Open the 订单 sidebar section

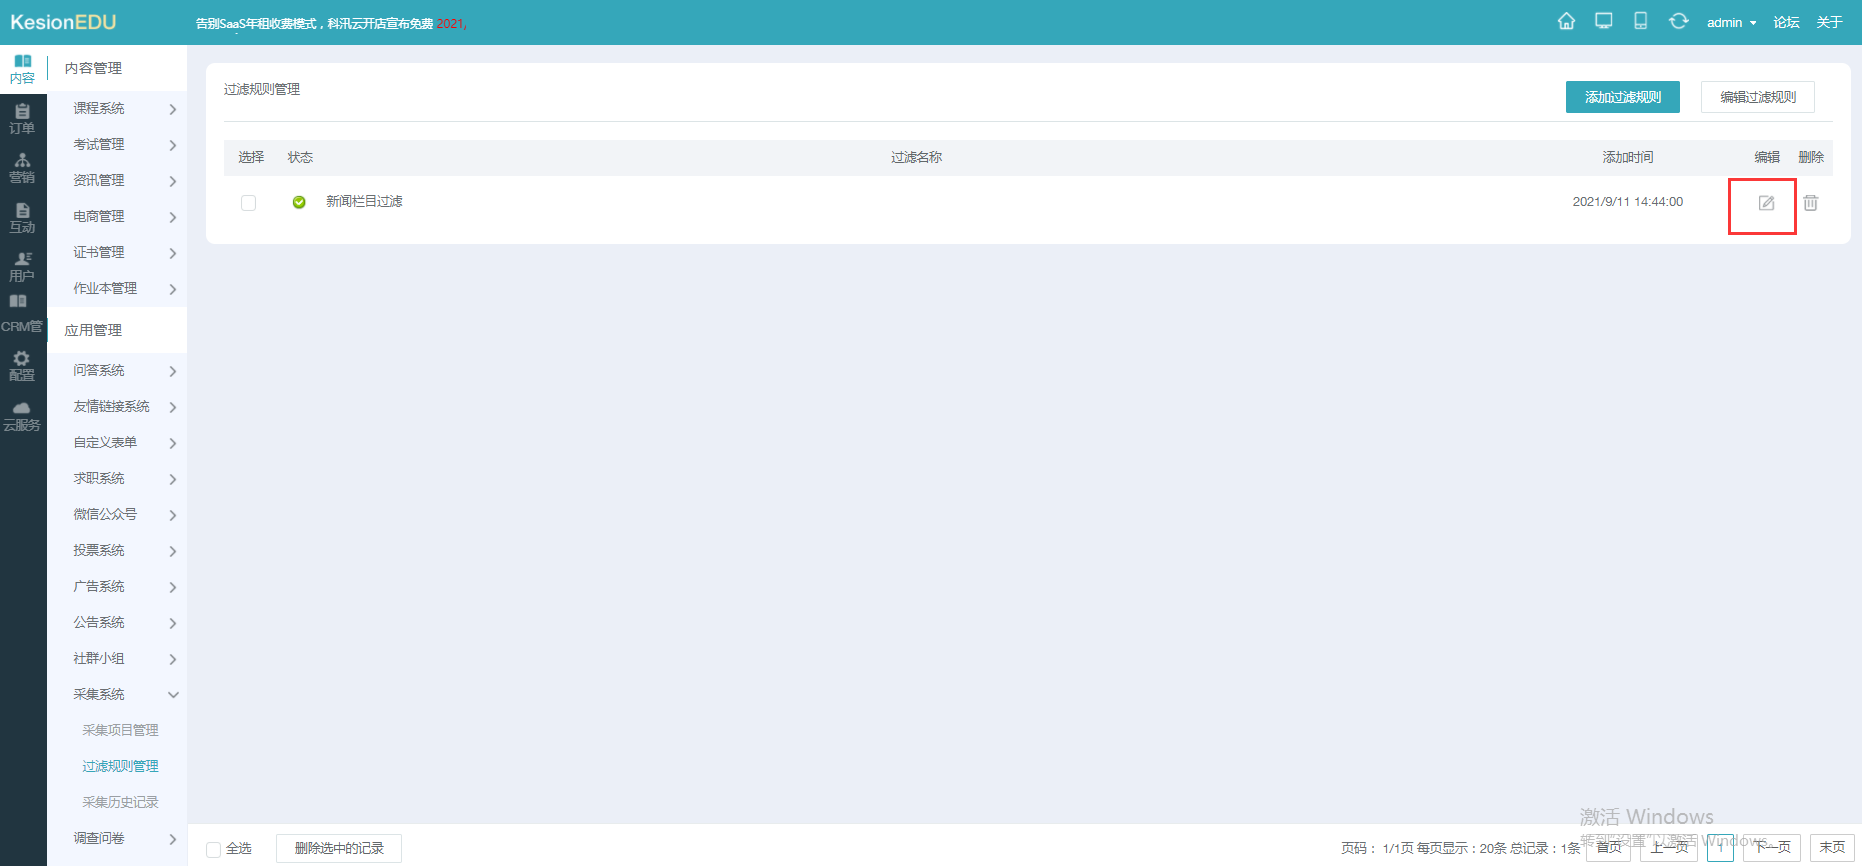[x=22, y=118]
